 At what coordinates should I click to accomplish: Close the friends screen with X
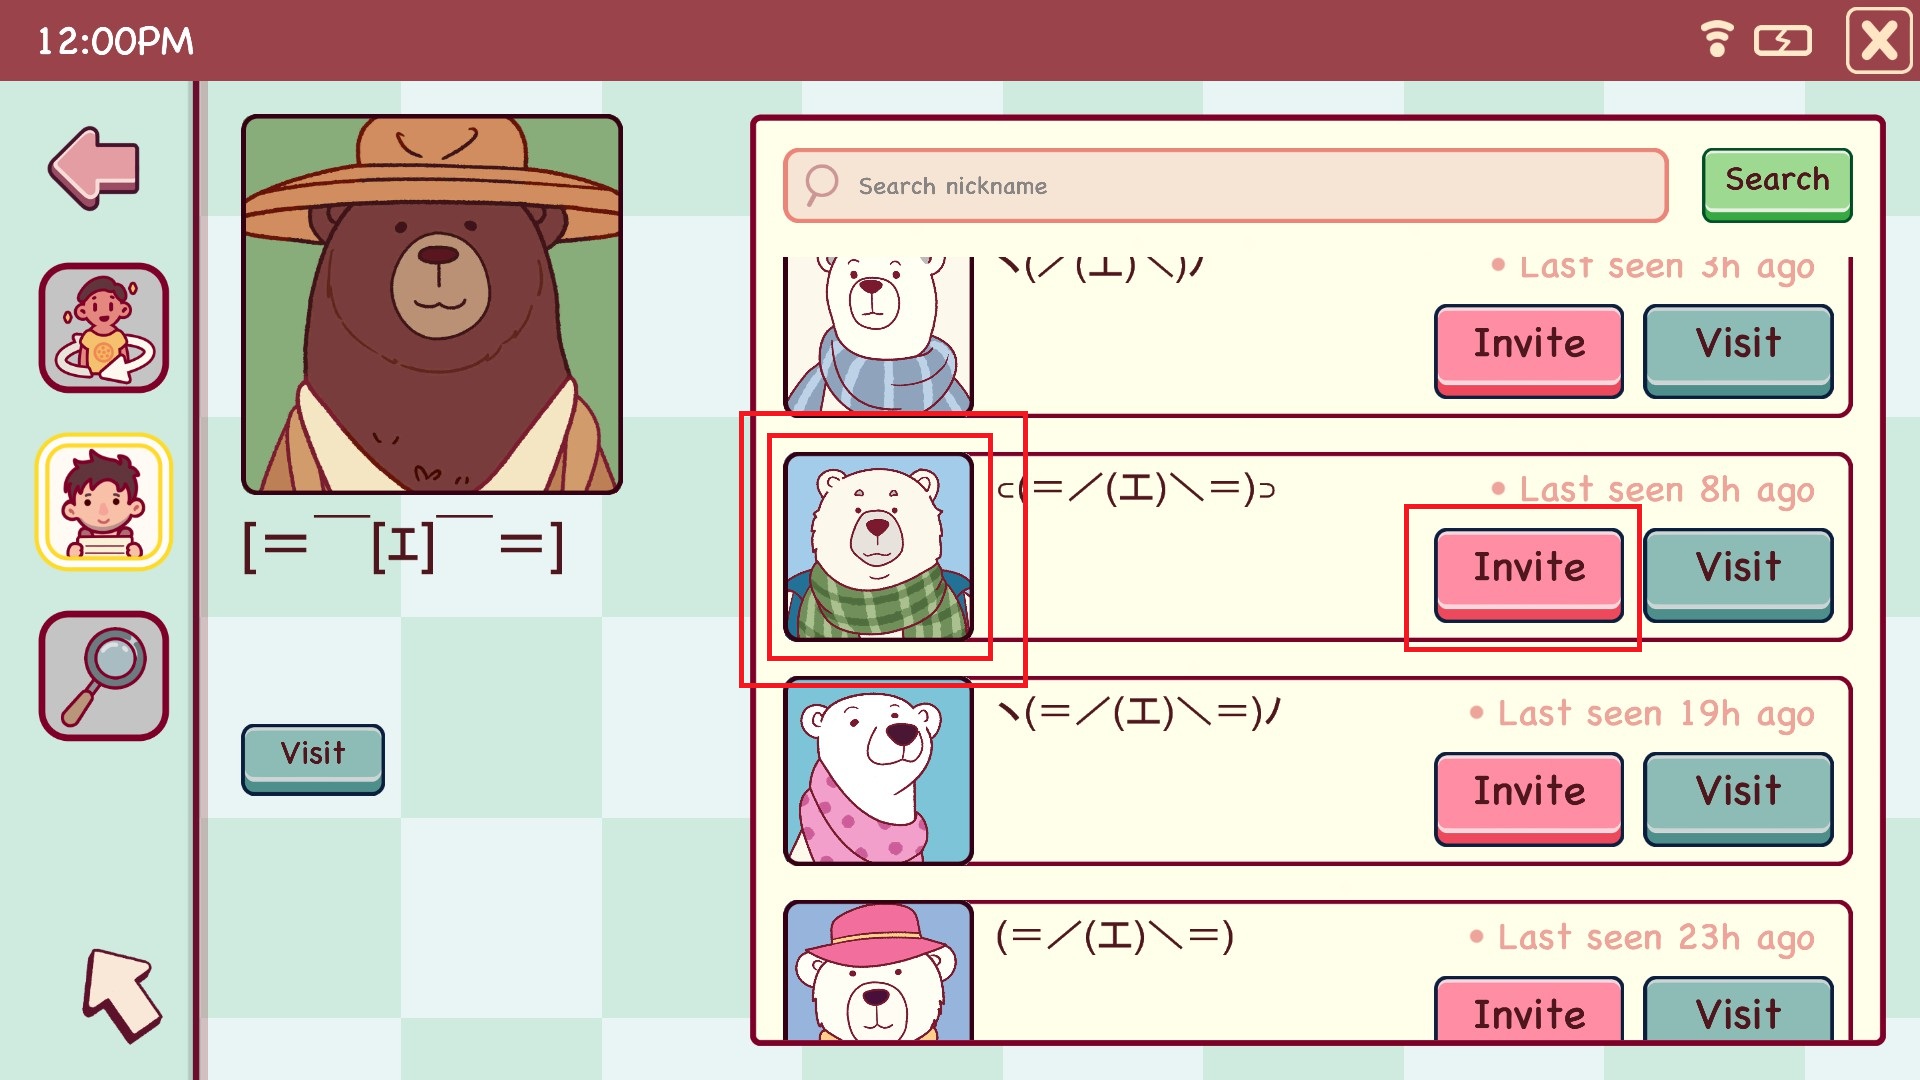[x=1879, y=41]
